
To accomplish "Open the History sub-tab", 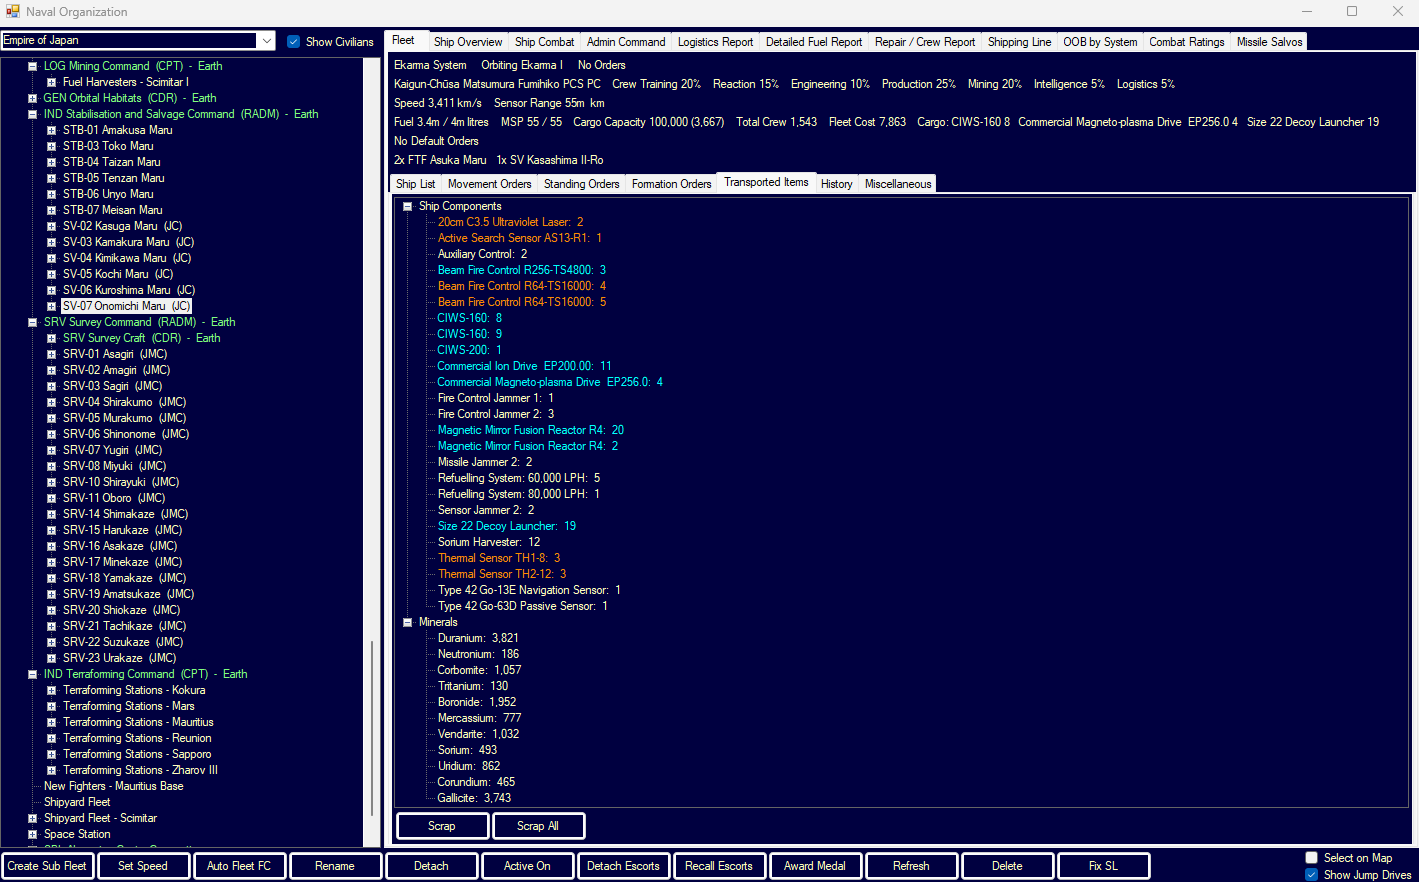I will tap(836, 184).
